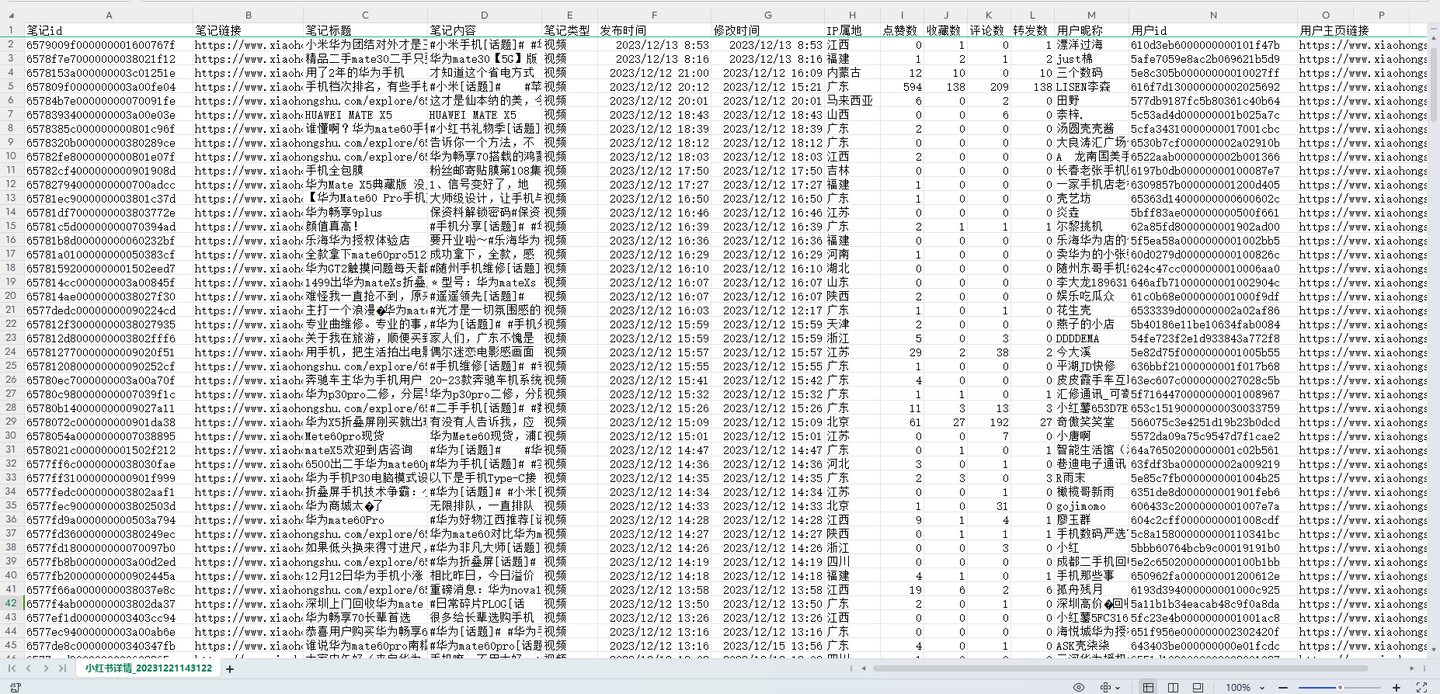Click nickname cell gojimomo
The image size is (1440, 694).
click(x=1091, y=506)
